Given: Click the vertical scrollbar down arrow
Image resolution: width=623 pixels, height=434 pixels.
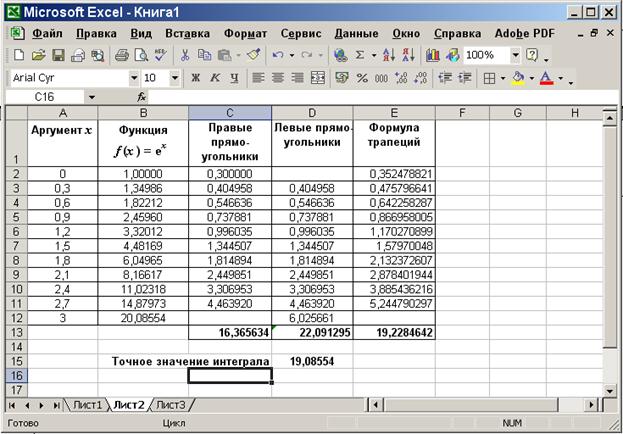Looking at the screenshot, I should coord(609,391).
